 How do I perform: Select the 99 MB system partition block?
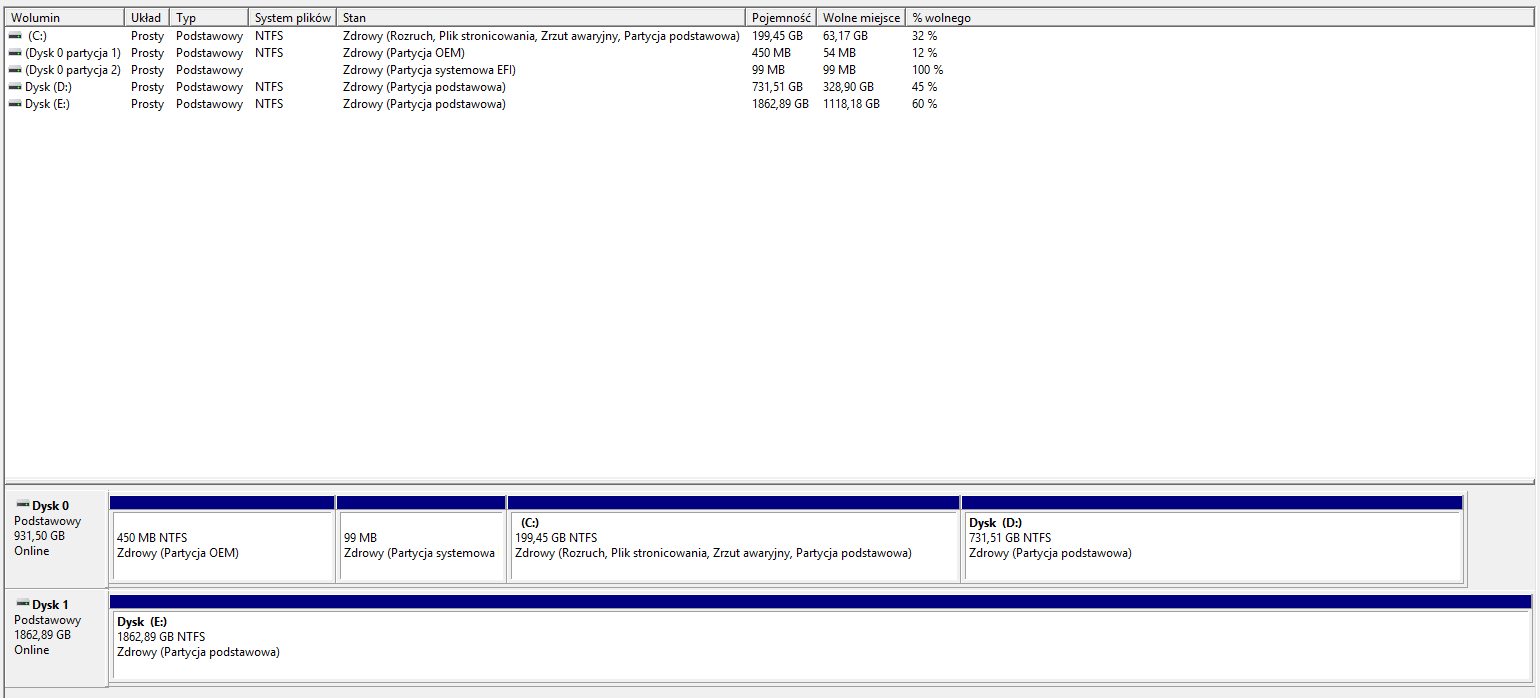click(421, 545)
